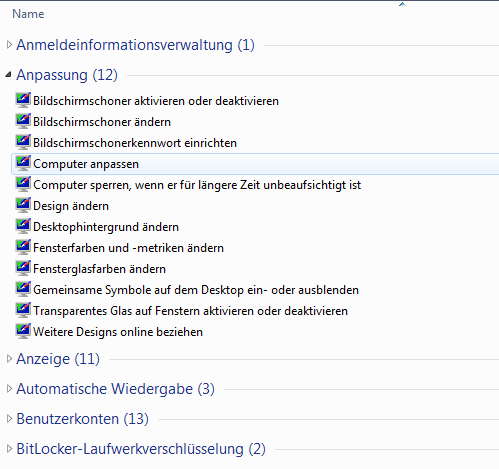This screenshot has height=469, width=499.
Task: Expand the Anzeige group arrow
Action: pos(9,359)
